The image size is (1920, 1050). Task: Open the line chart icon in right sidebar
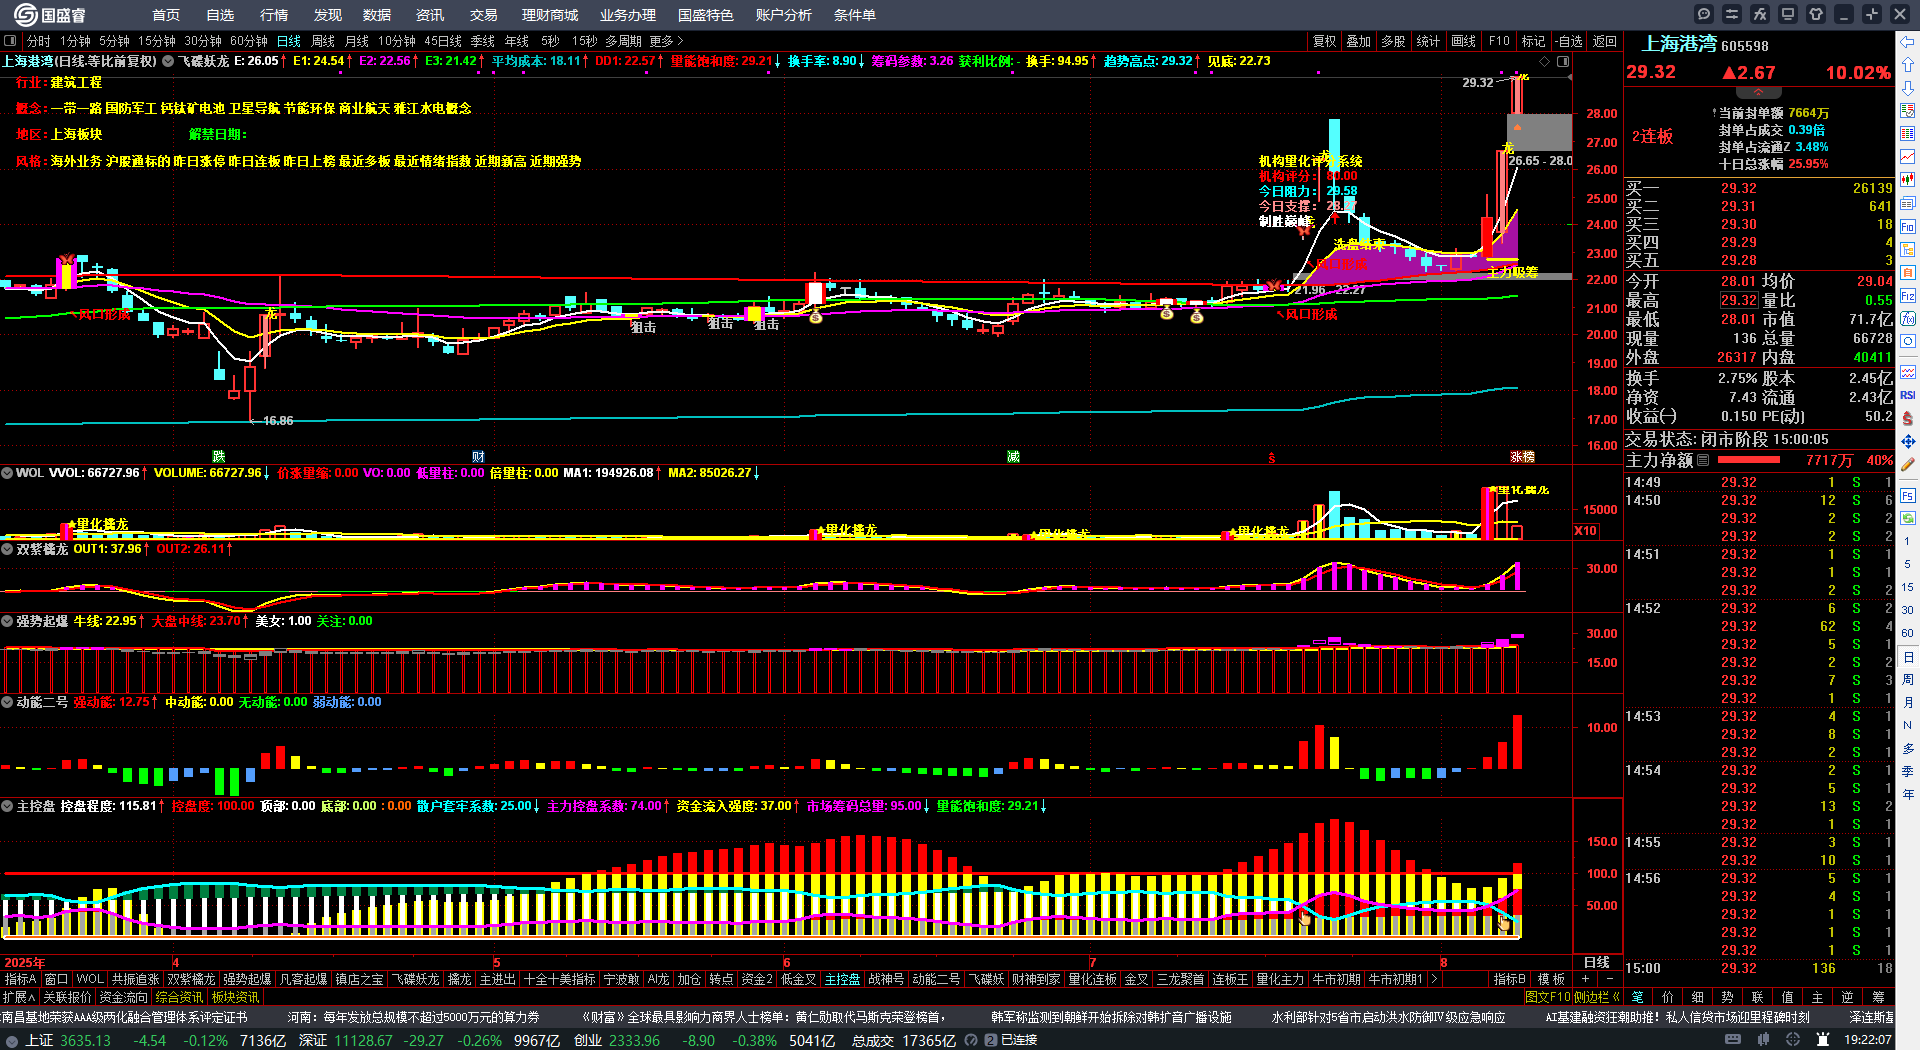tap(1908, 157)
